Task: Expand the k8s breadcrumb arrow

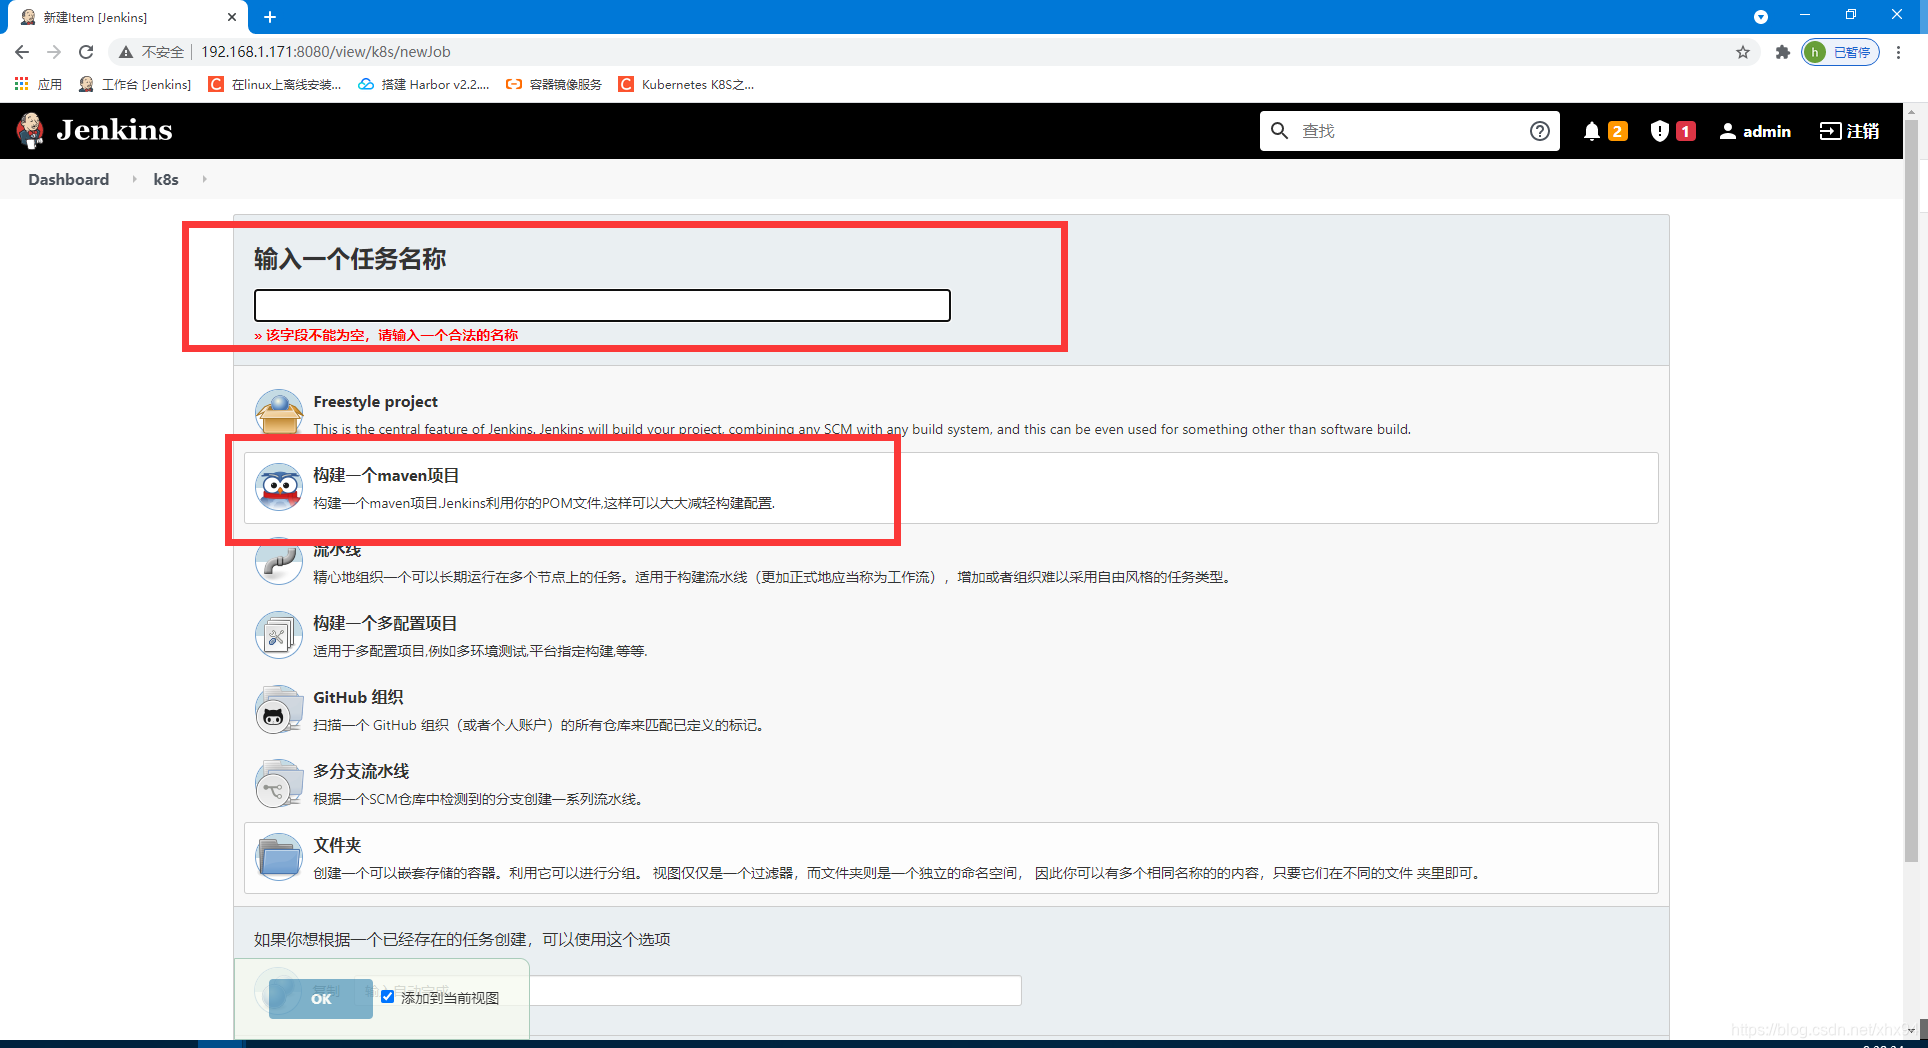Action: point(204,179)
